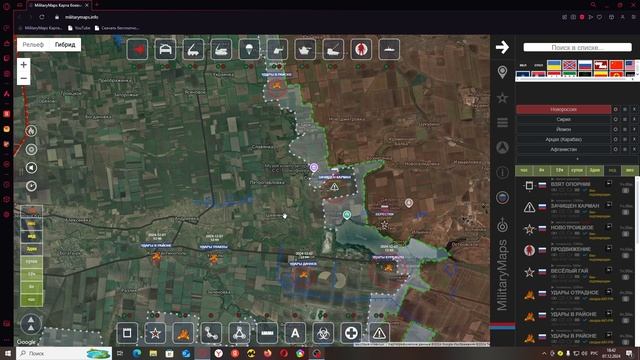Select the red infantry soldier icon
Image resolution: width=640 pixels, height=360 pixels.
click(x=361, y=49)
